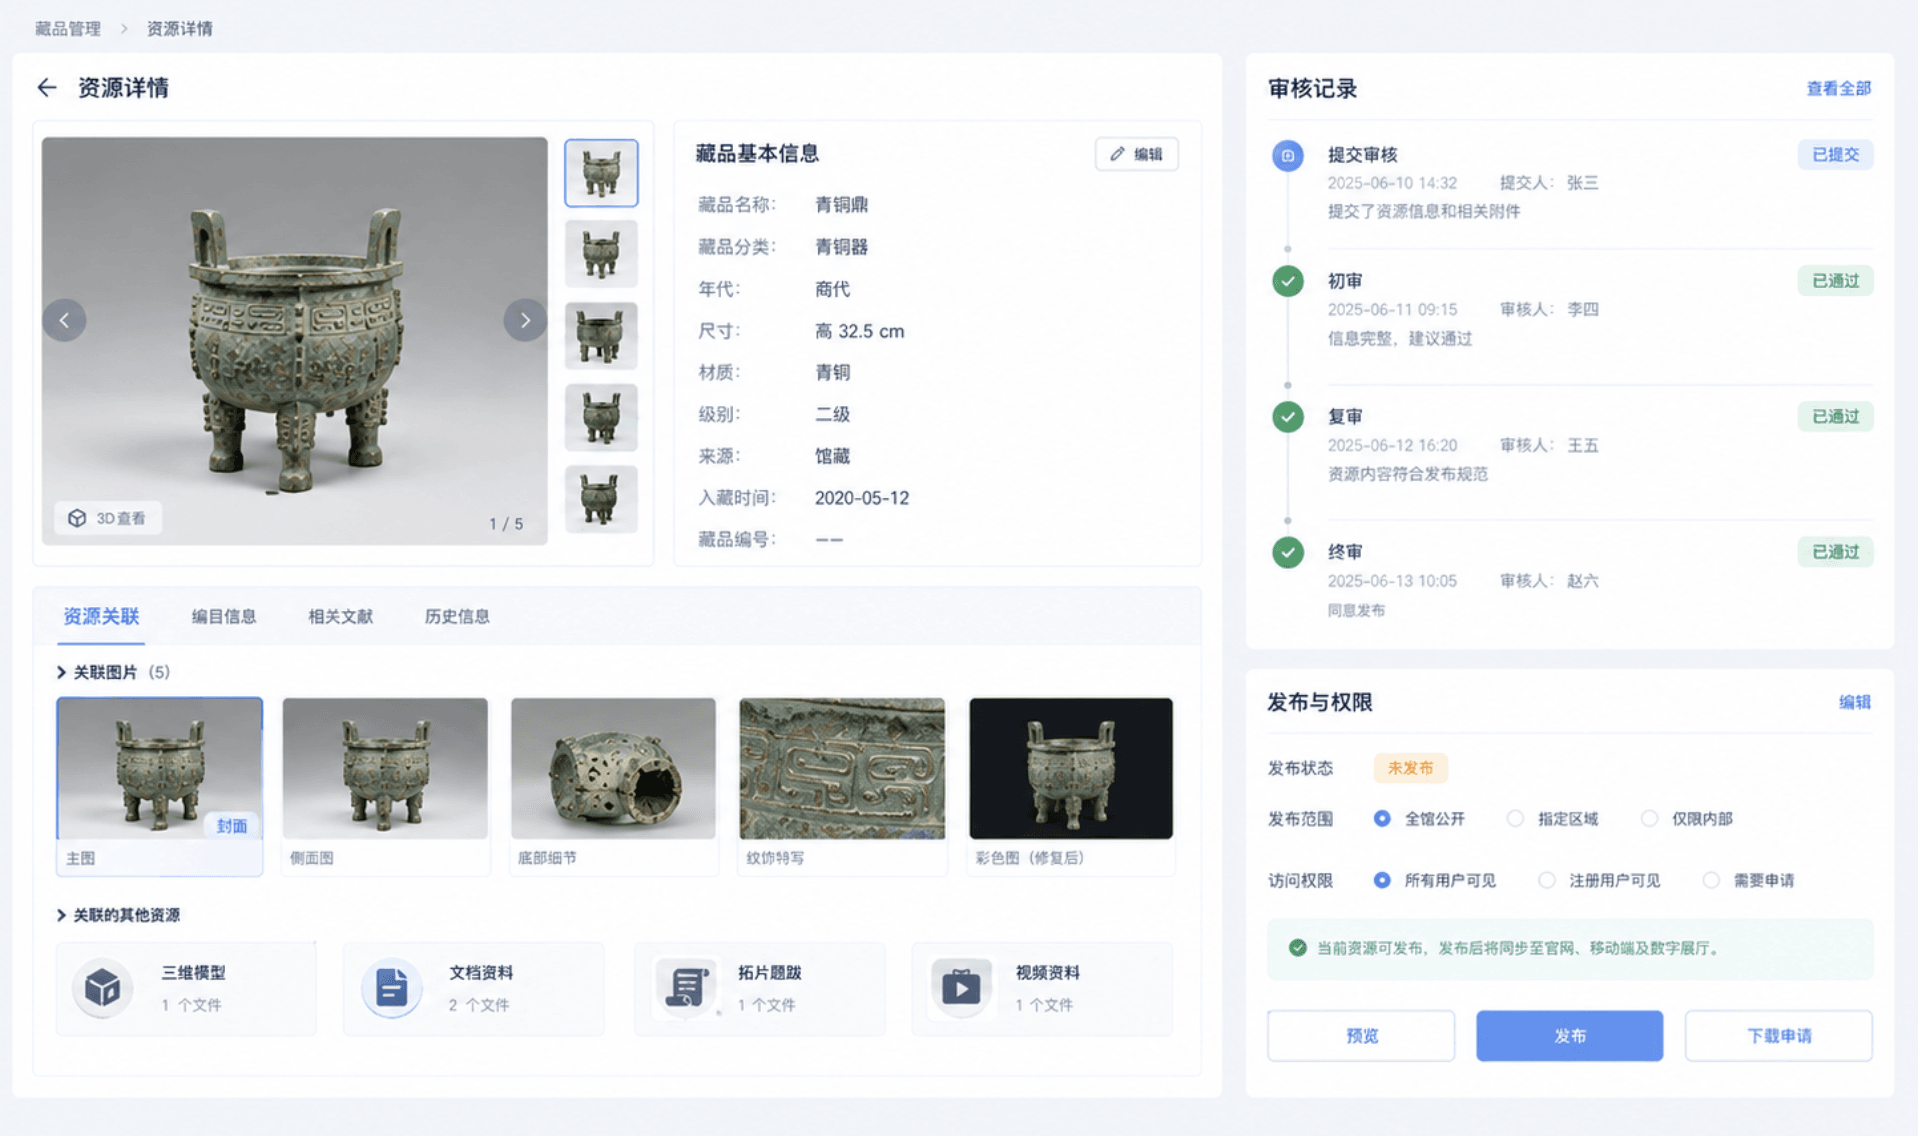Collapse the 关联的其他资源 section
The height and width of the screenshot is (1136, 1918).
tap(61, 915)
